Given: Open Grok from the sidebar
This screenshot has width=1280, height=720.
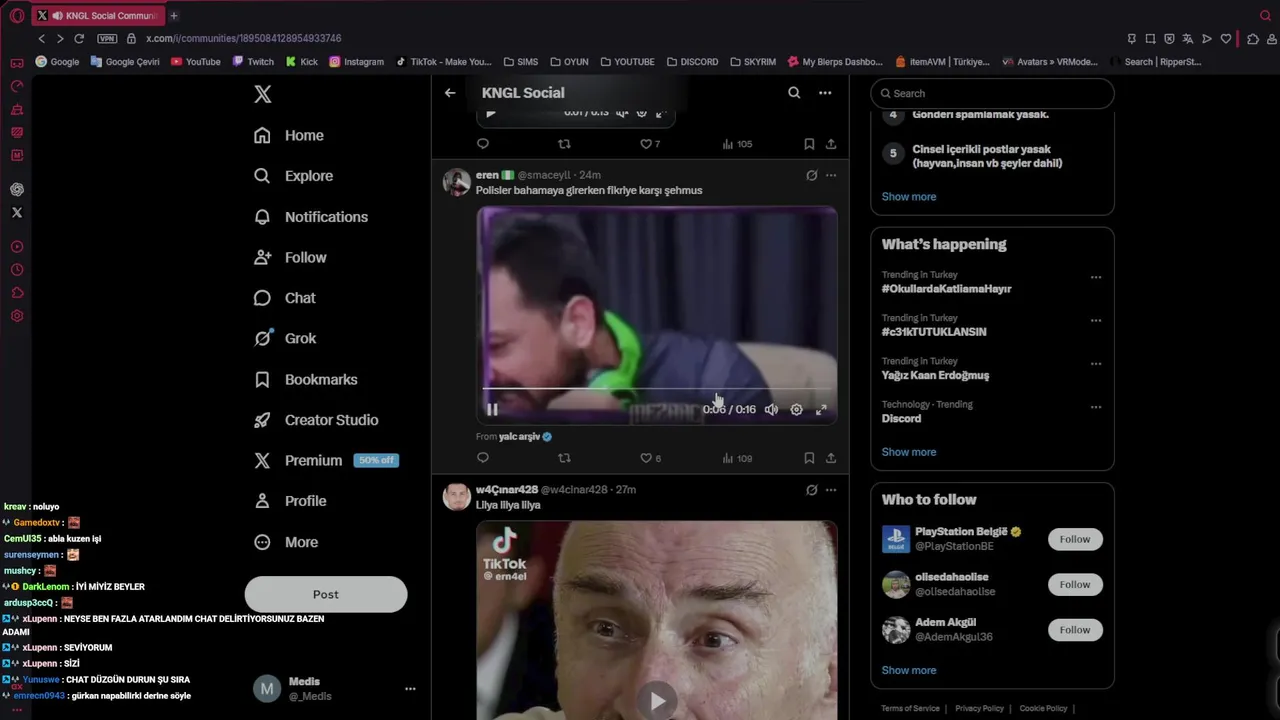Looking at the screenshot, I should pos(285,338).
